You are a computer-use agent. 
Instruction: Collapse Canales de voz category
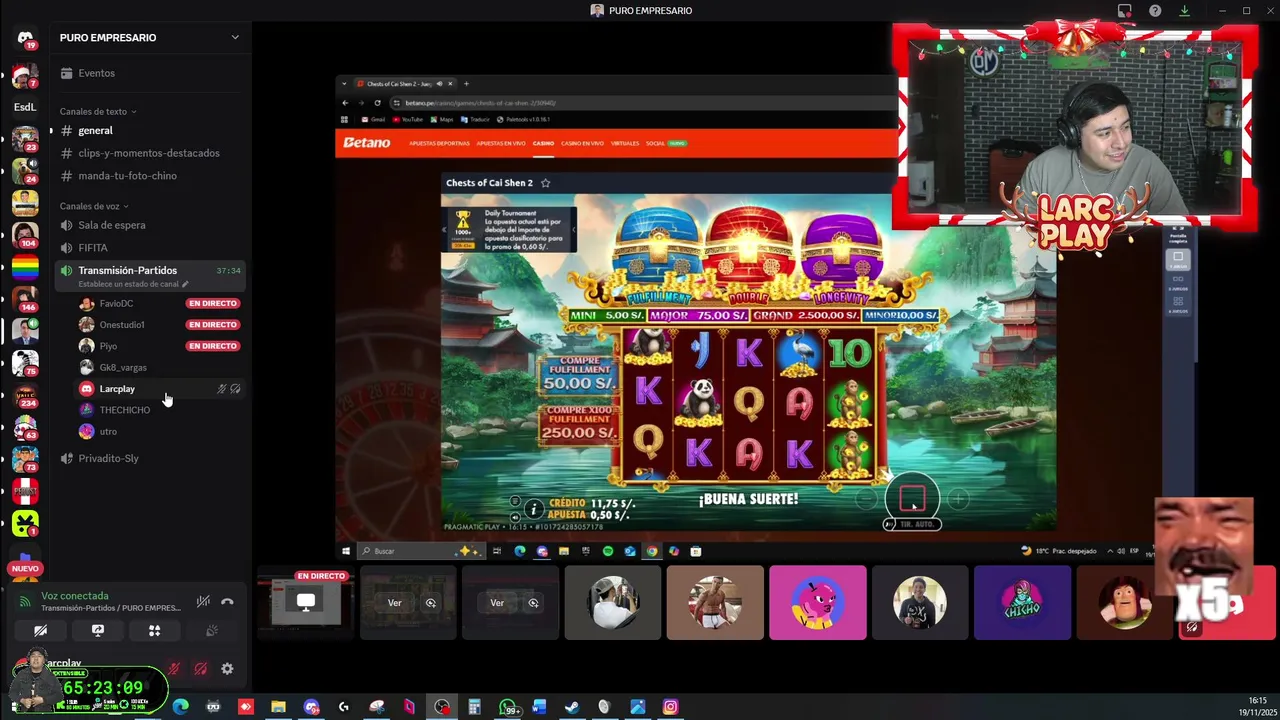point(94,206)
